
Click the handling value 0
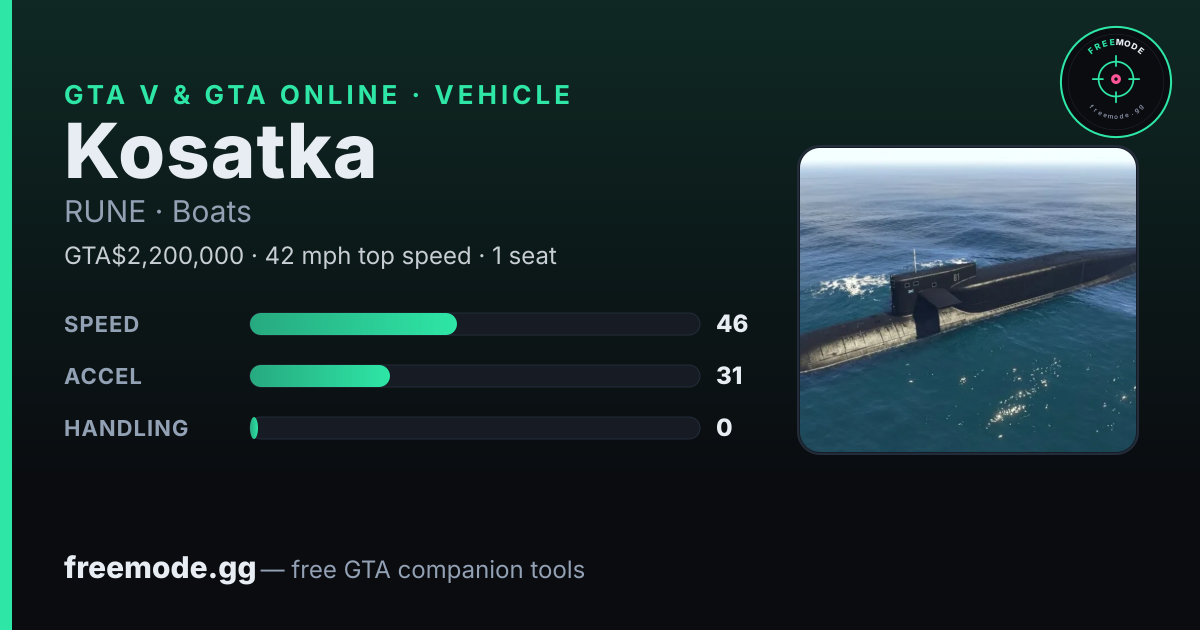click(x=724, y=428)
